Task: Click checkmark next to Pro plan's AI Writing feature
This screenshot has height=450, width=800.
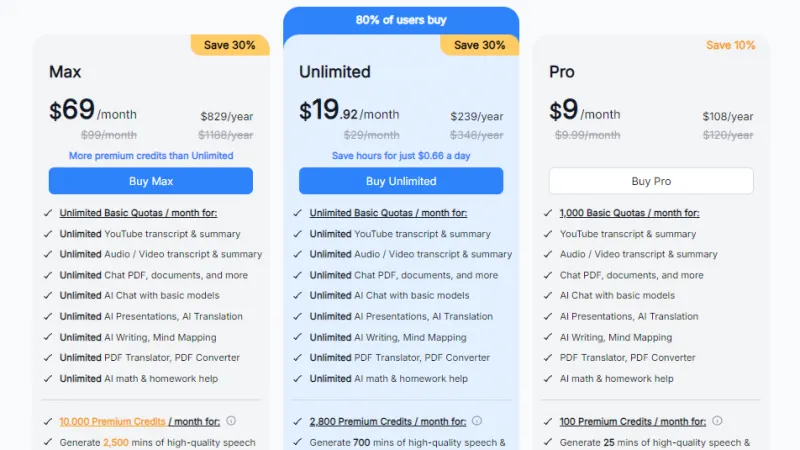Action: point(548,337)
